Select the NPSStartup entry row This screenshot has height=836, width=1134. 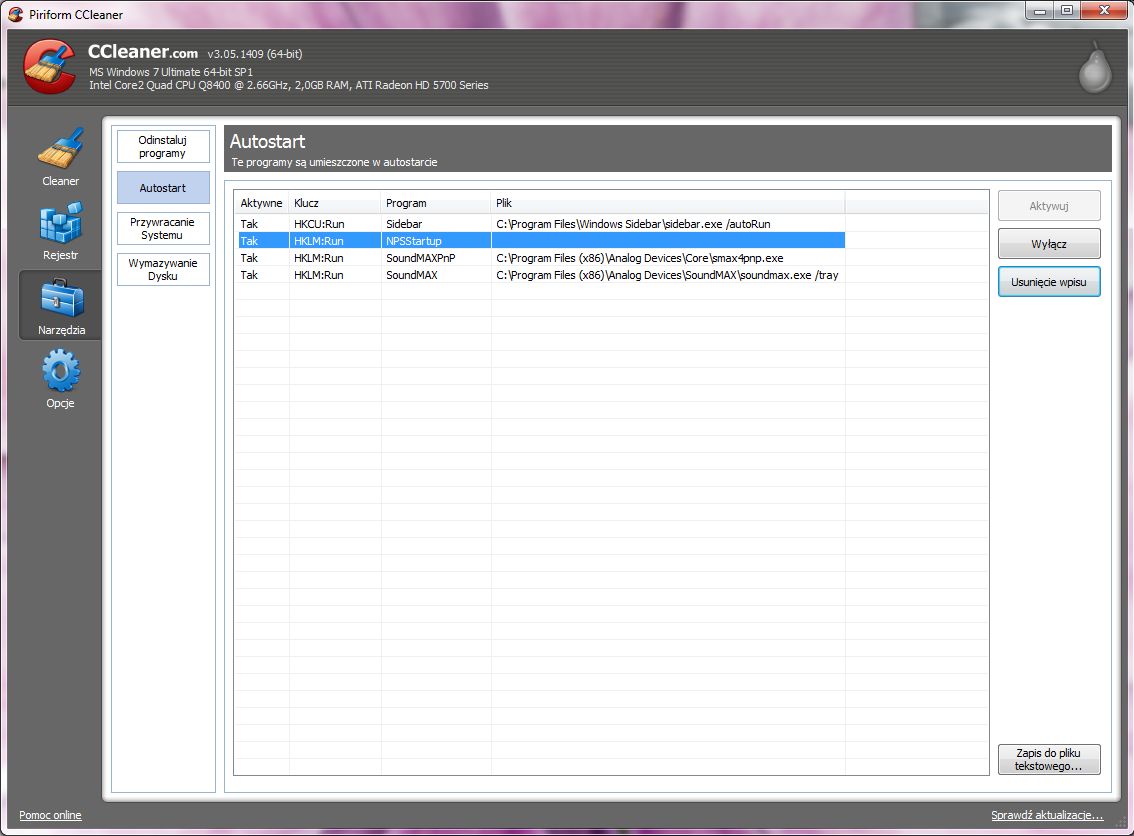click(541, 241)
